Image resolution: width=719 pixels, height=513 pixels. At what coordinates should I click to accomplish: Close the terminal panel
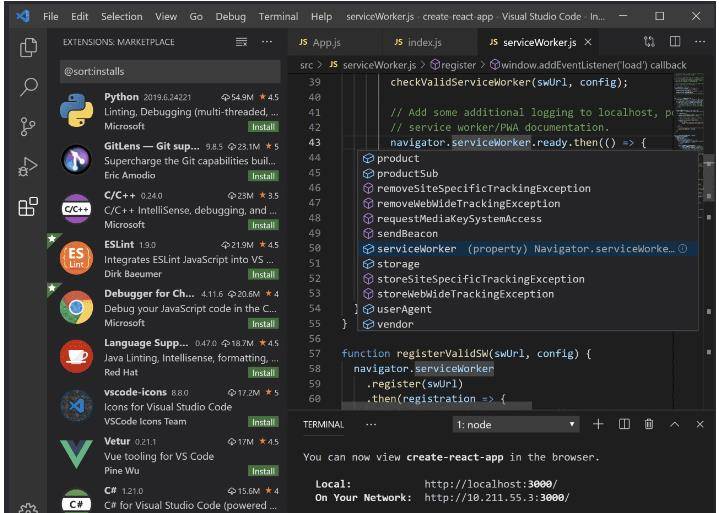pos(700,425)
